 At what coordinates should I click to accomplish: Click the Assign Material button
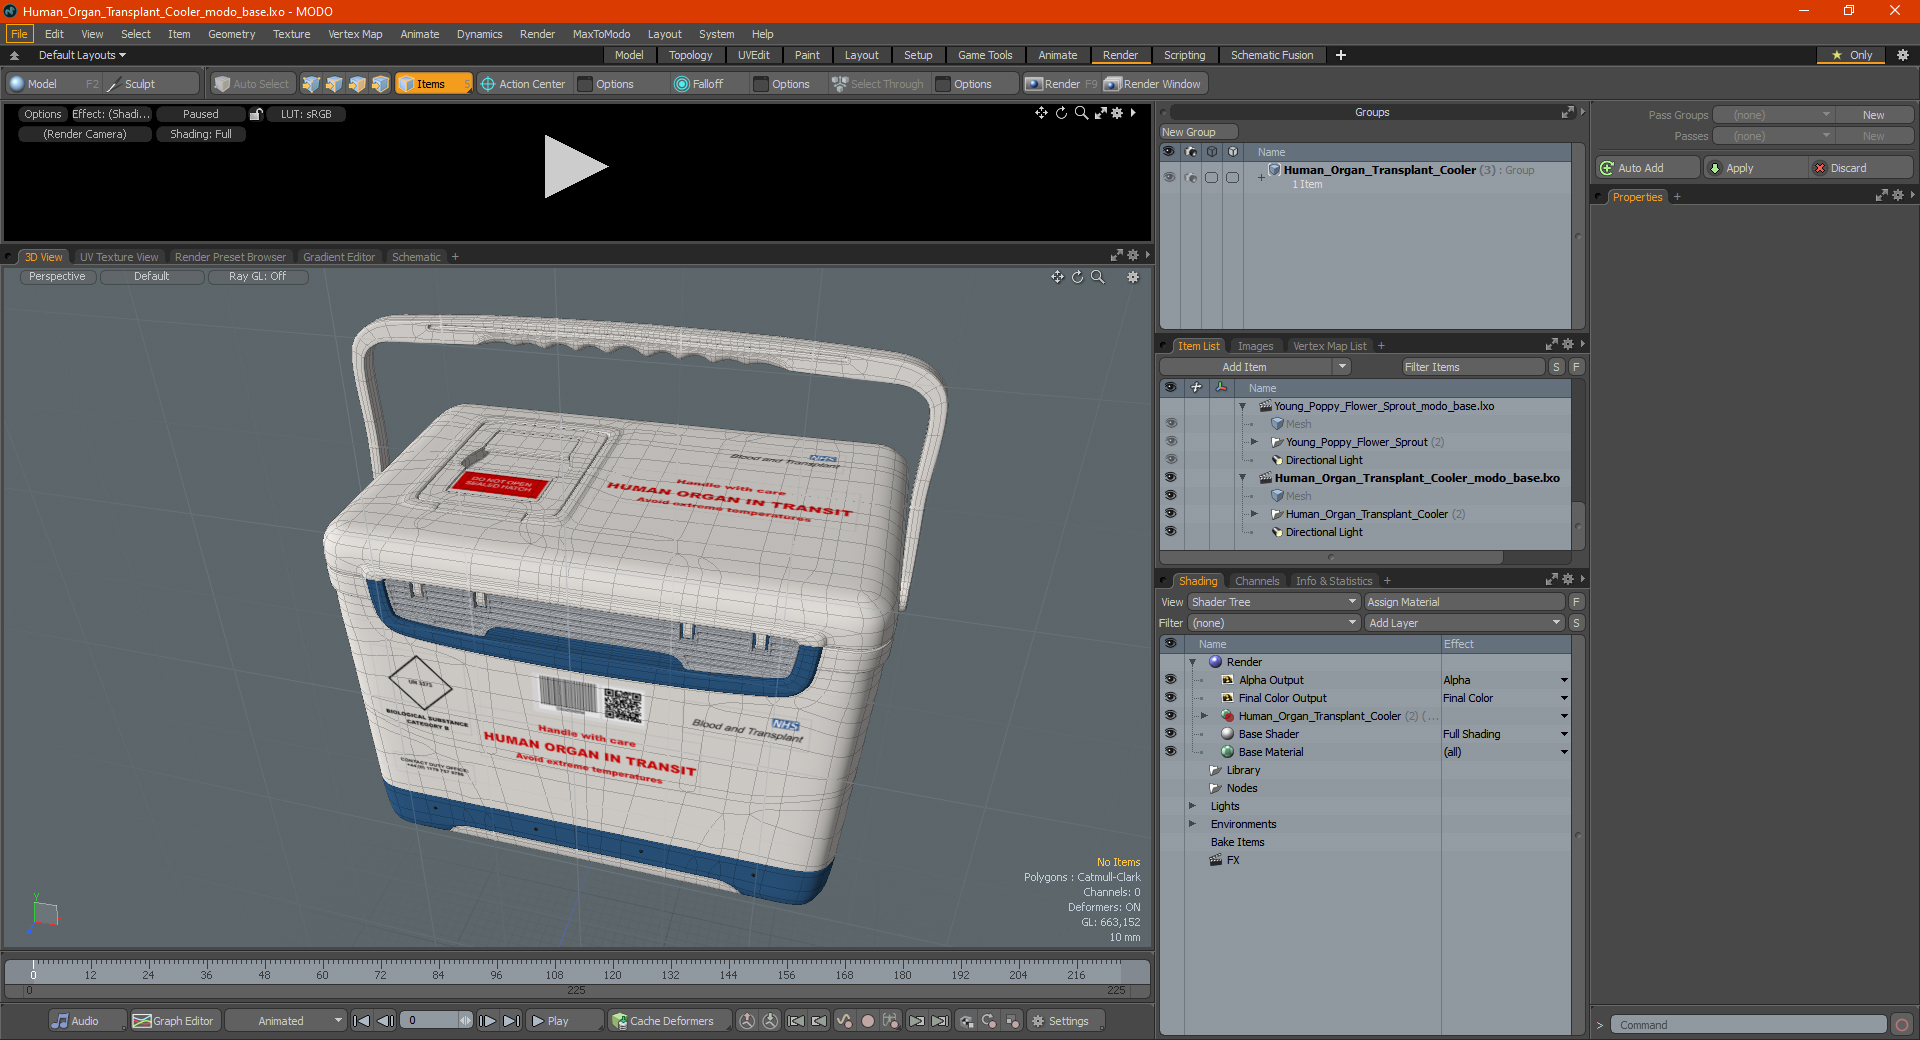1464,602
